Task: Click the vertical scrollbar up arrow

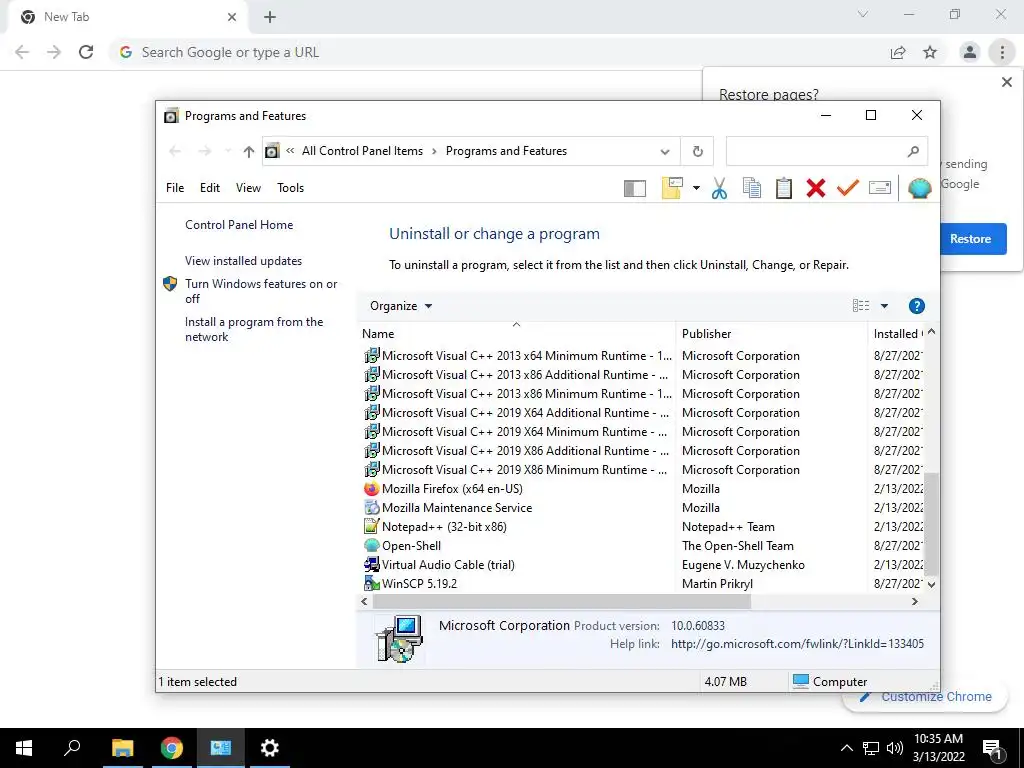Action: (x=932, y=332)
